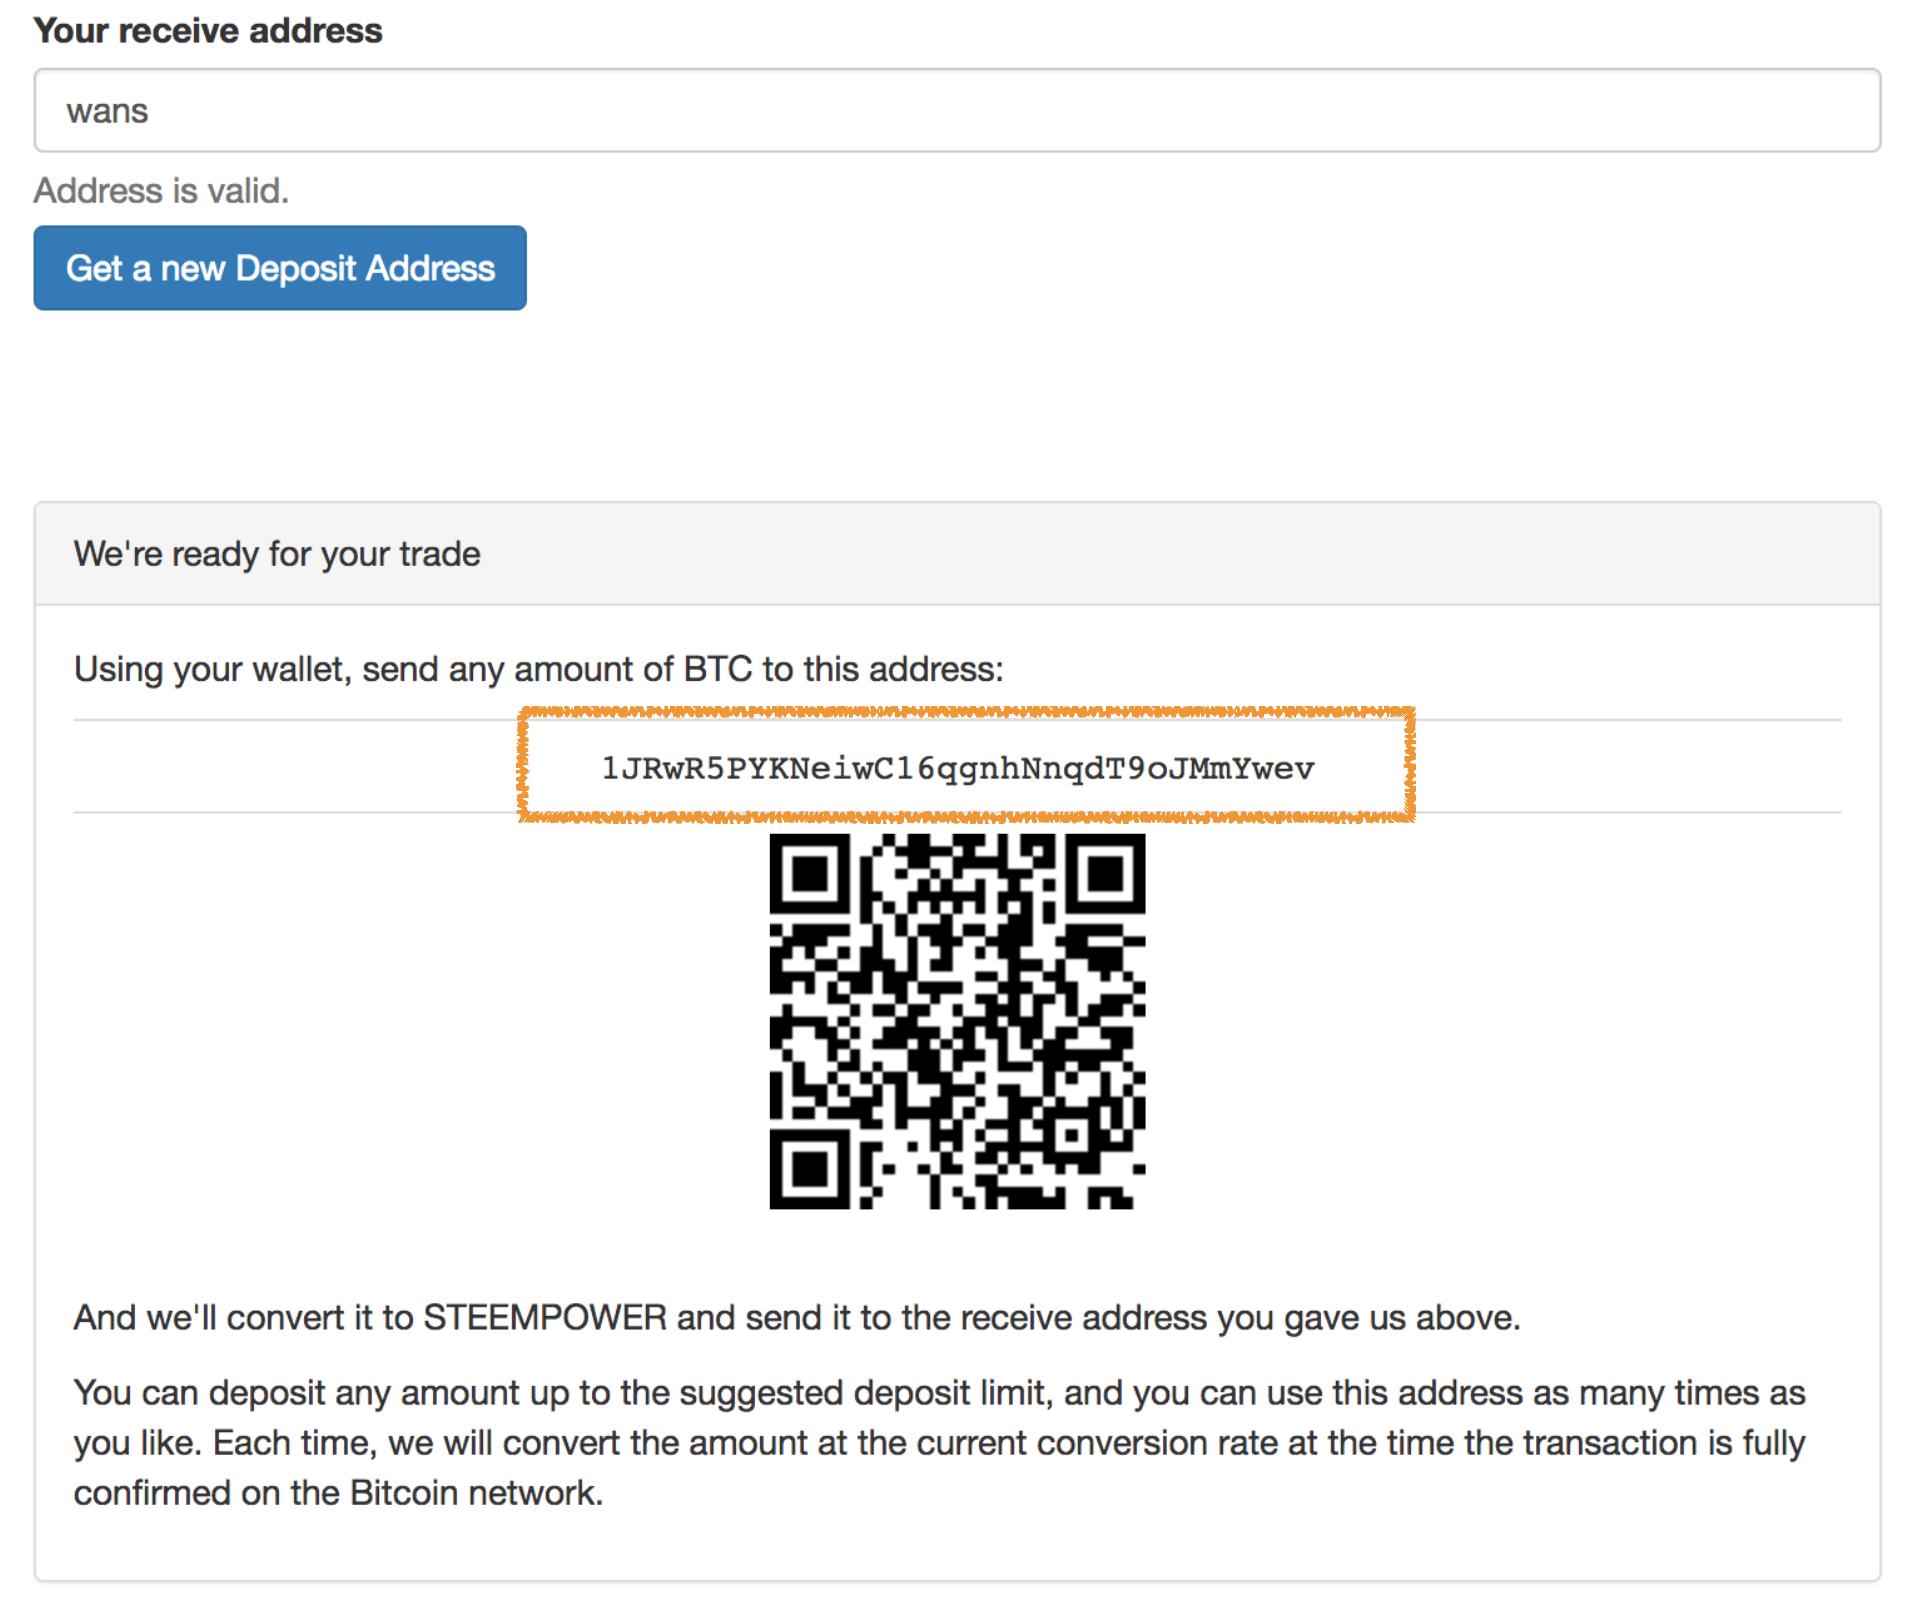This screenshot has width=1918, height=1608.
Task: Click the paragraph about the suggested deposit limit
Action: (940, 1442)
